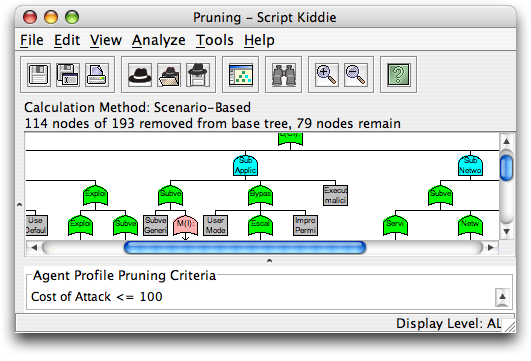Open the Edit menu
This screenshot has width=531, height=361.
click(67, 40)
